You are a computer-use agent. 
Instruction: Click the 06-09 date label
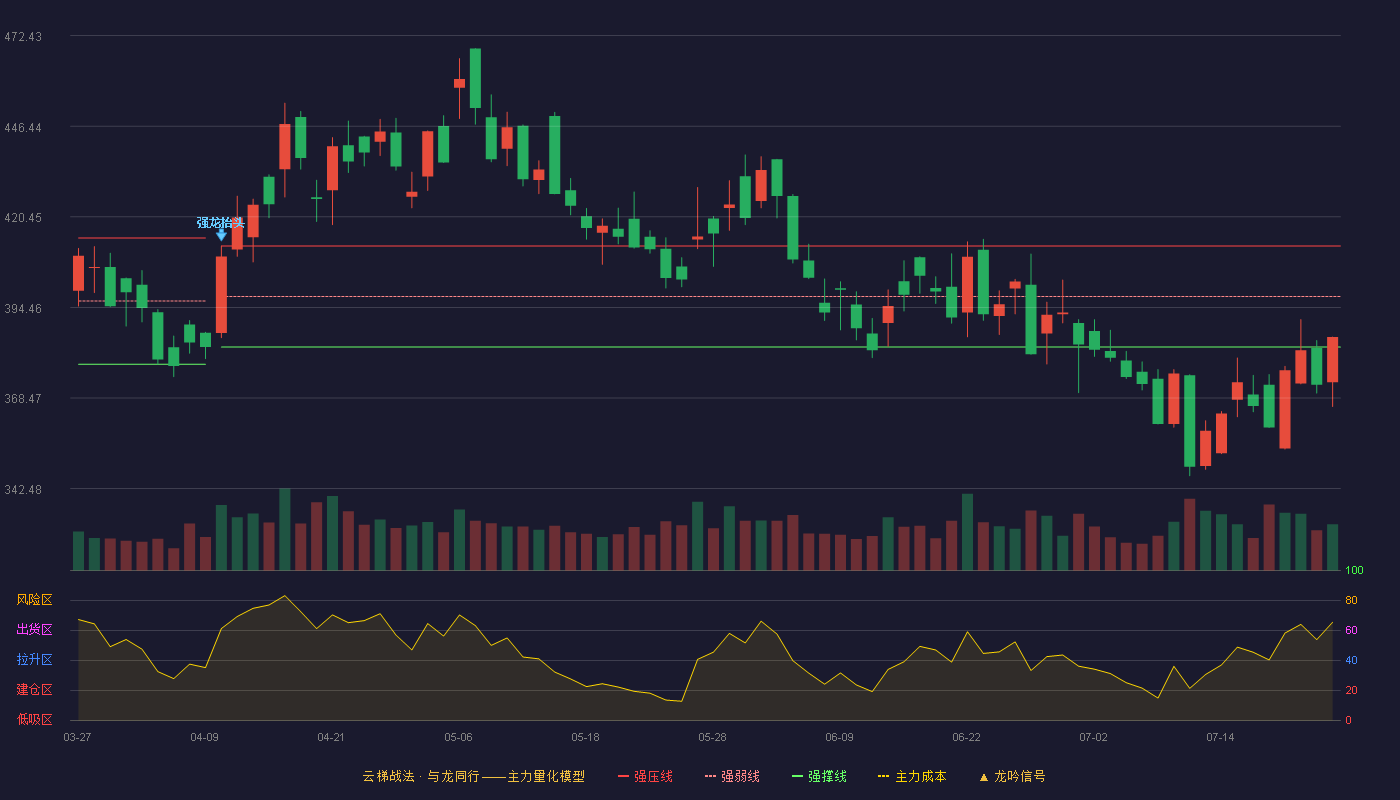pos(839,737)
